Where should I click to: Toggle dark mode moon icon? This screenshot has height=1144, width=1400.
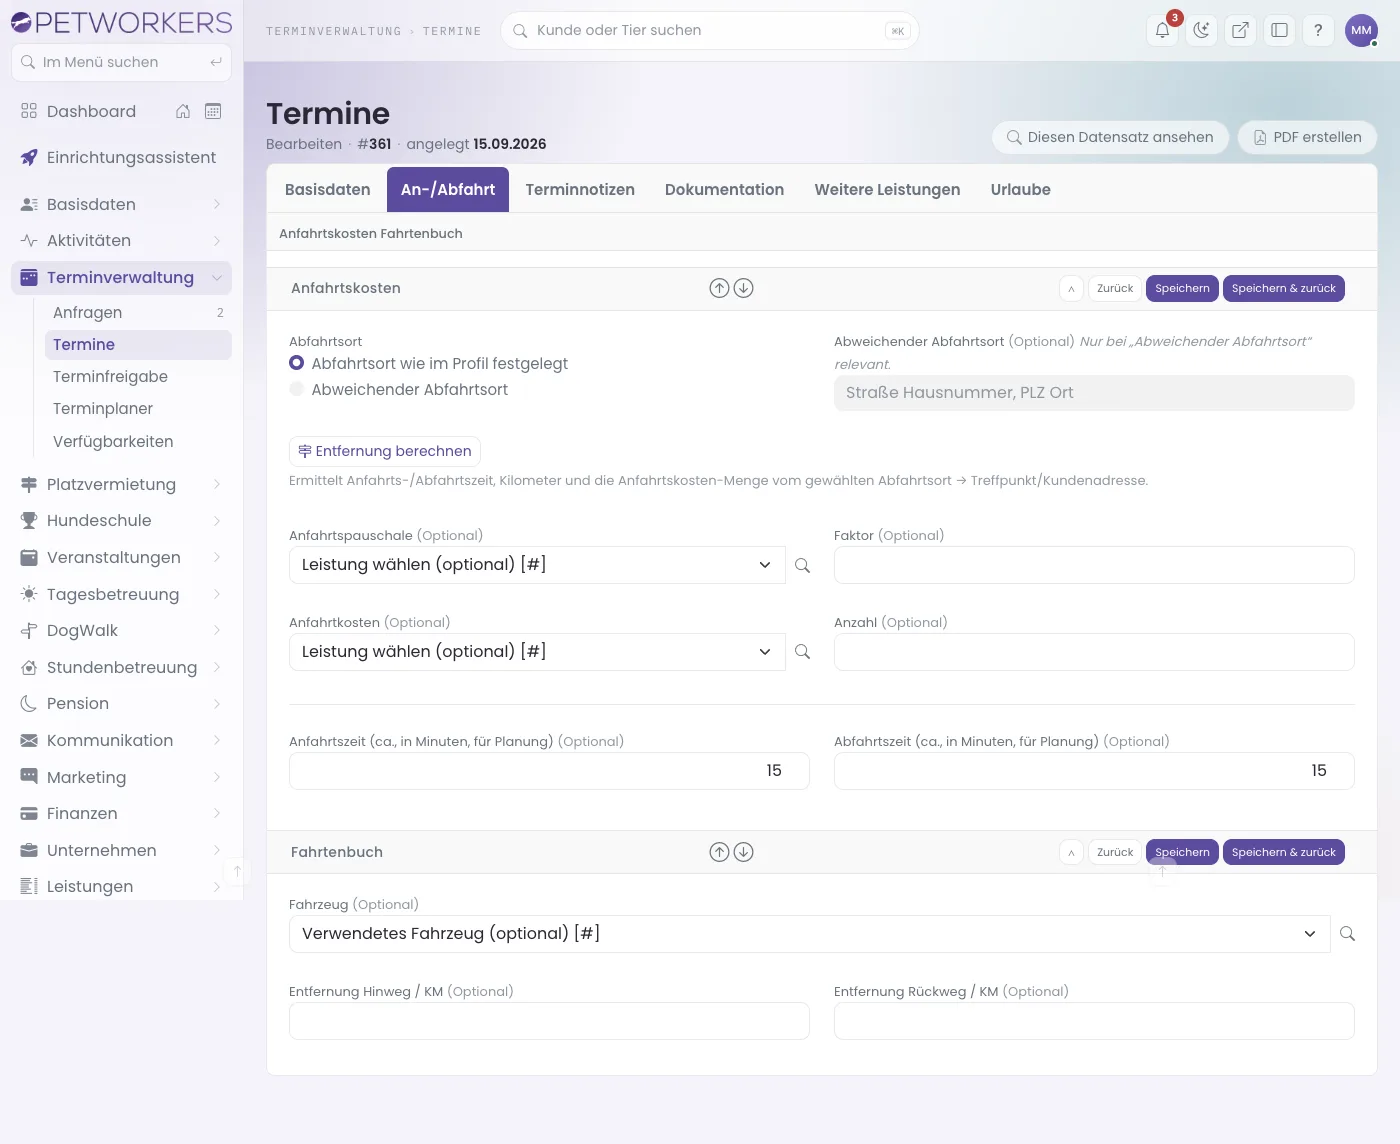(x=1201, y=30)
